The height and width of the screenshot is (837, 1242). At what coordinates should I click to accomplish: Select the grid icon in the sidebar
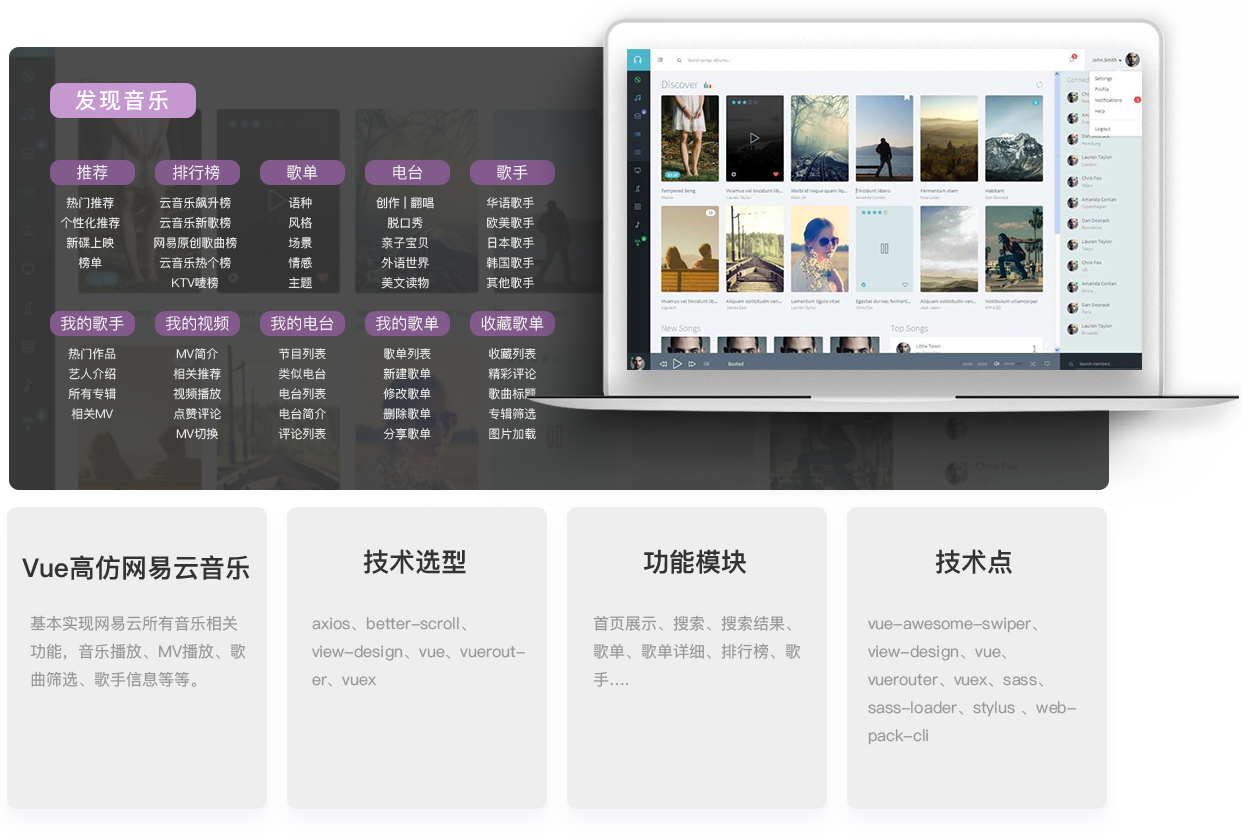pos(638,206)
